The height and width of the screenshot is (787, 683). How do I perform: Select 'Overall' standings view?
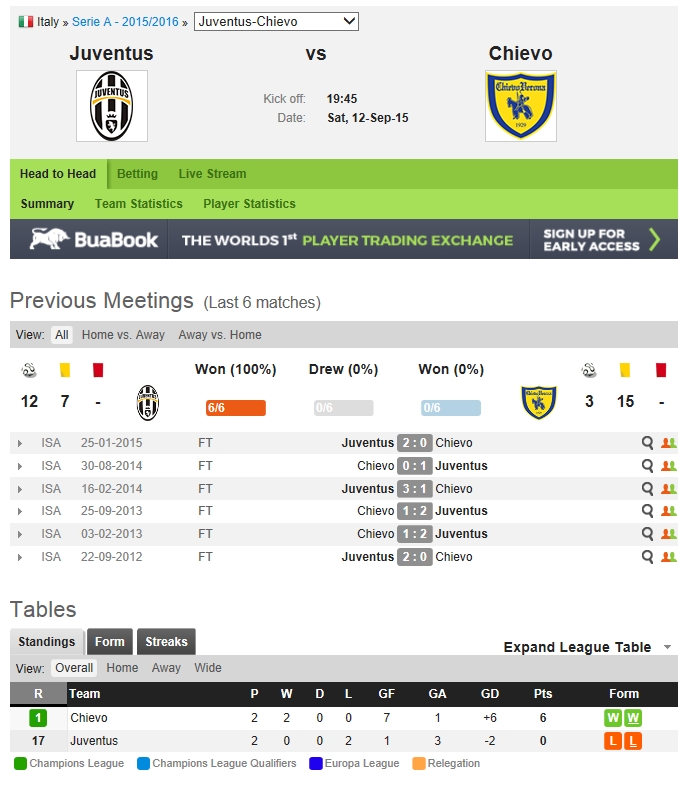tap(74, 668)
